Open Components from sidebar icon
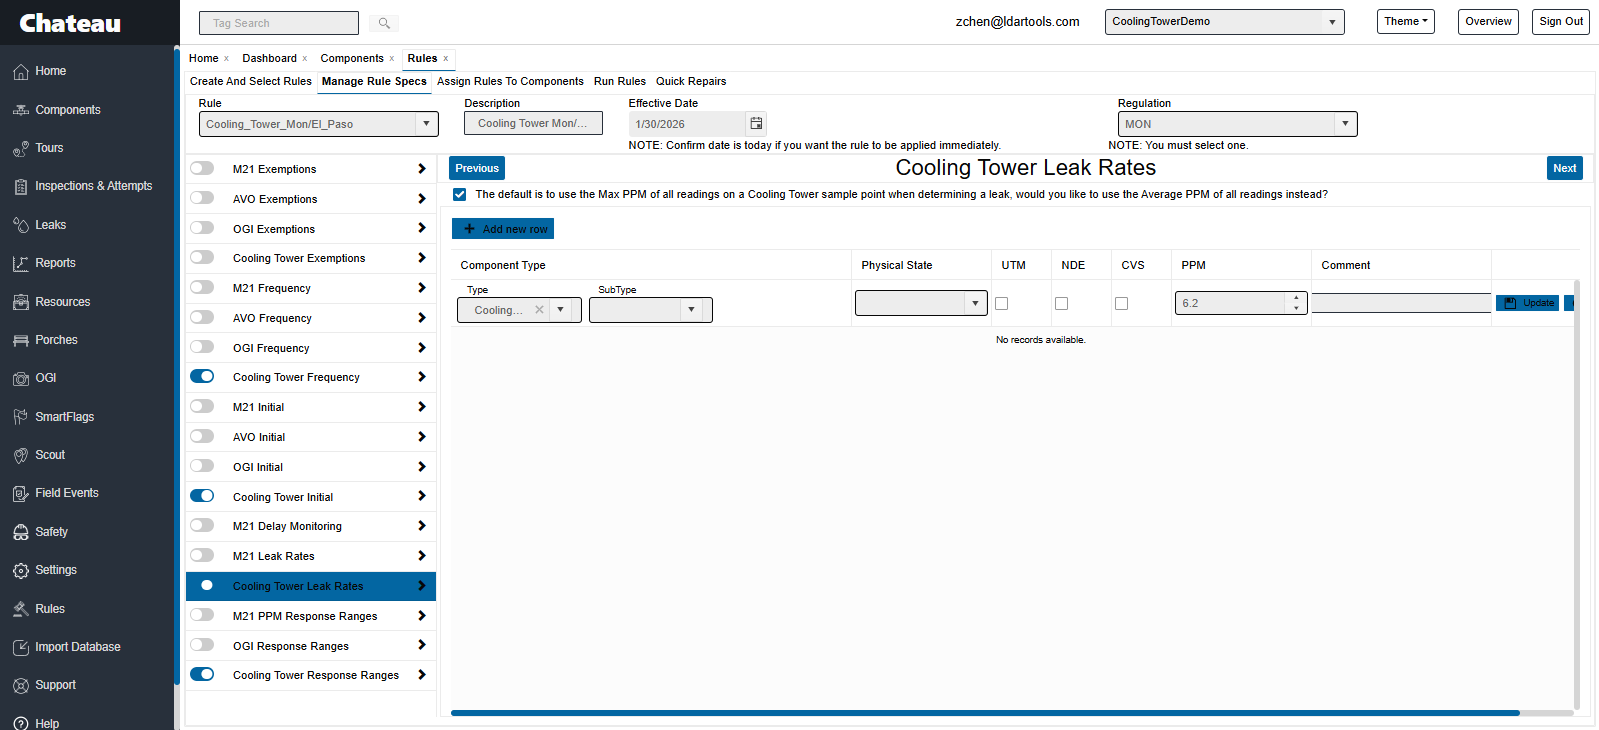This screenshot has height=730, width=1599. [20, 110]
